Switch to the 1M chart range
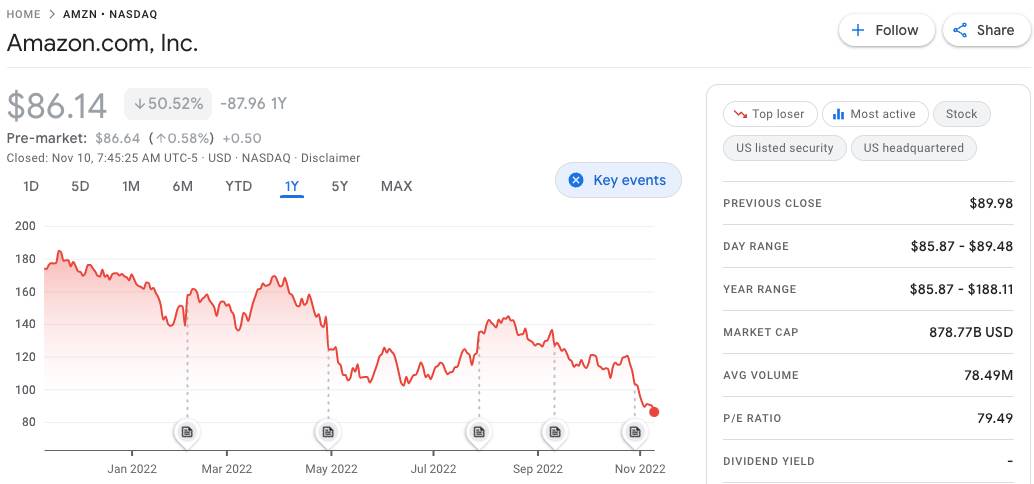This screenshot has width=1034, height=484. (131, 186)
